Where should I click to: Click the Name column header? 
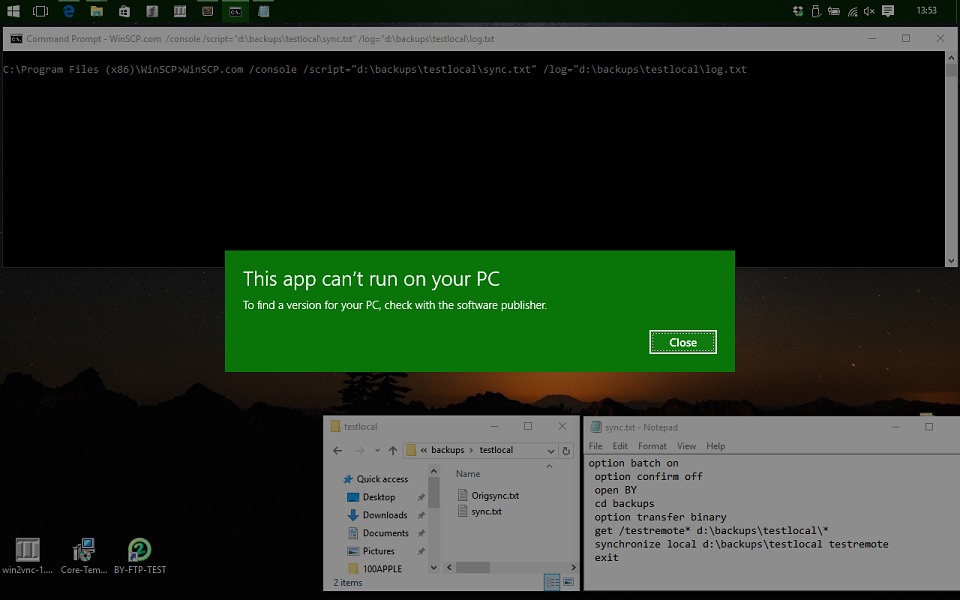[468, 474]
